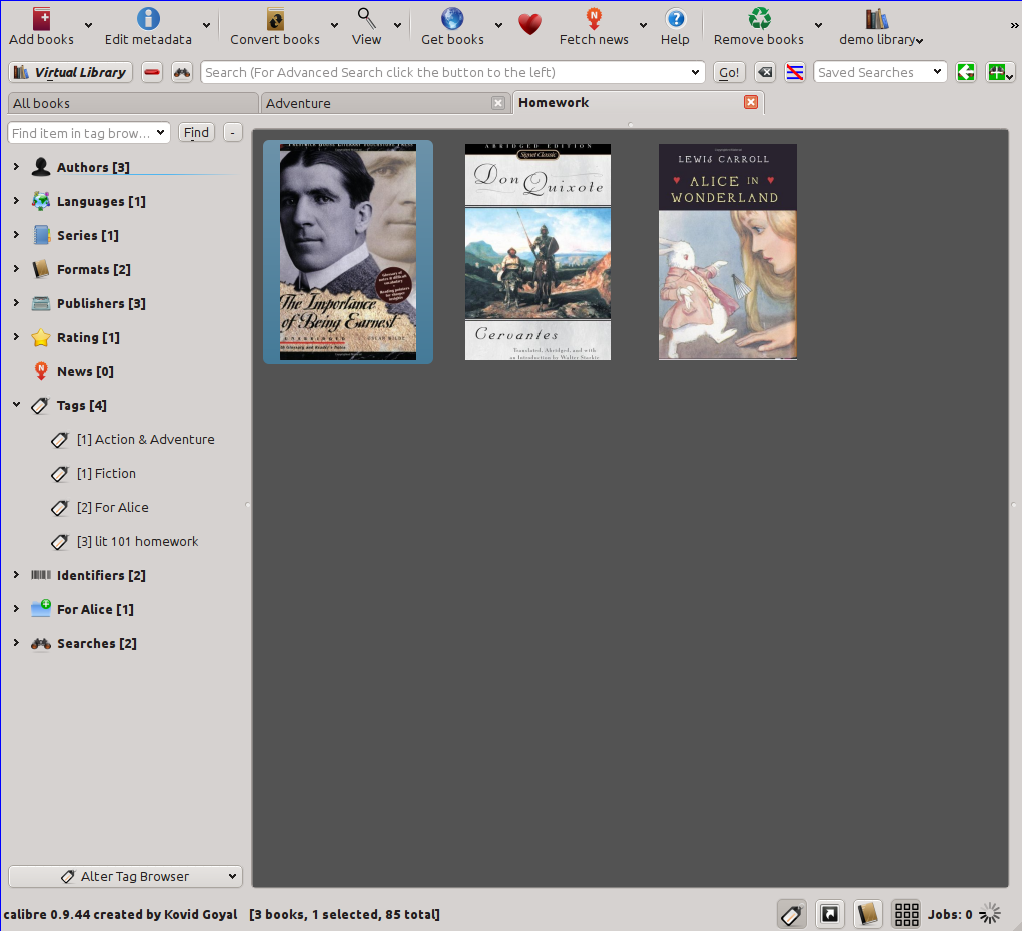Open View dropdown arrow
The height and width of the screenshot is (931, 1022).
[397, 25]
